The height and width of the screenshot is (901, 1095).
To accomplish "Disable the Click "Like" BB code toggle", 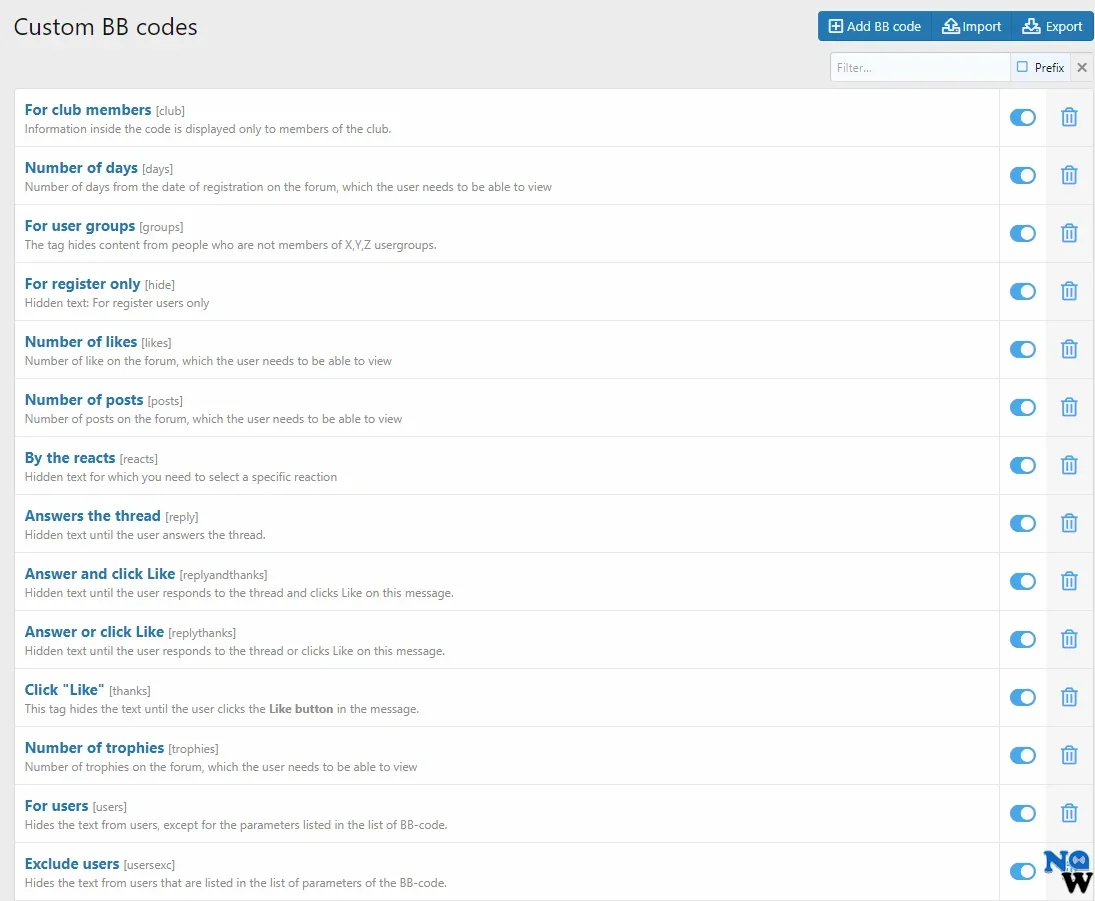I will (x=1022, y=697).
